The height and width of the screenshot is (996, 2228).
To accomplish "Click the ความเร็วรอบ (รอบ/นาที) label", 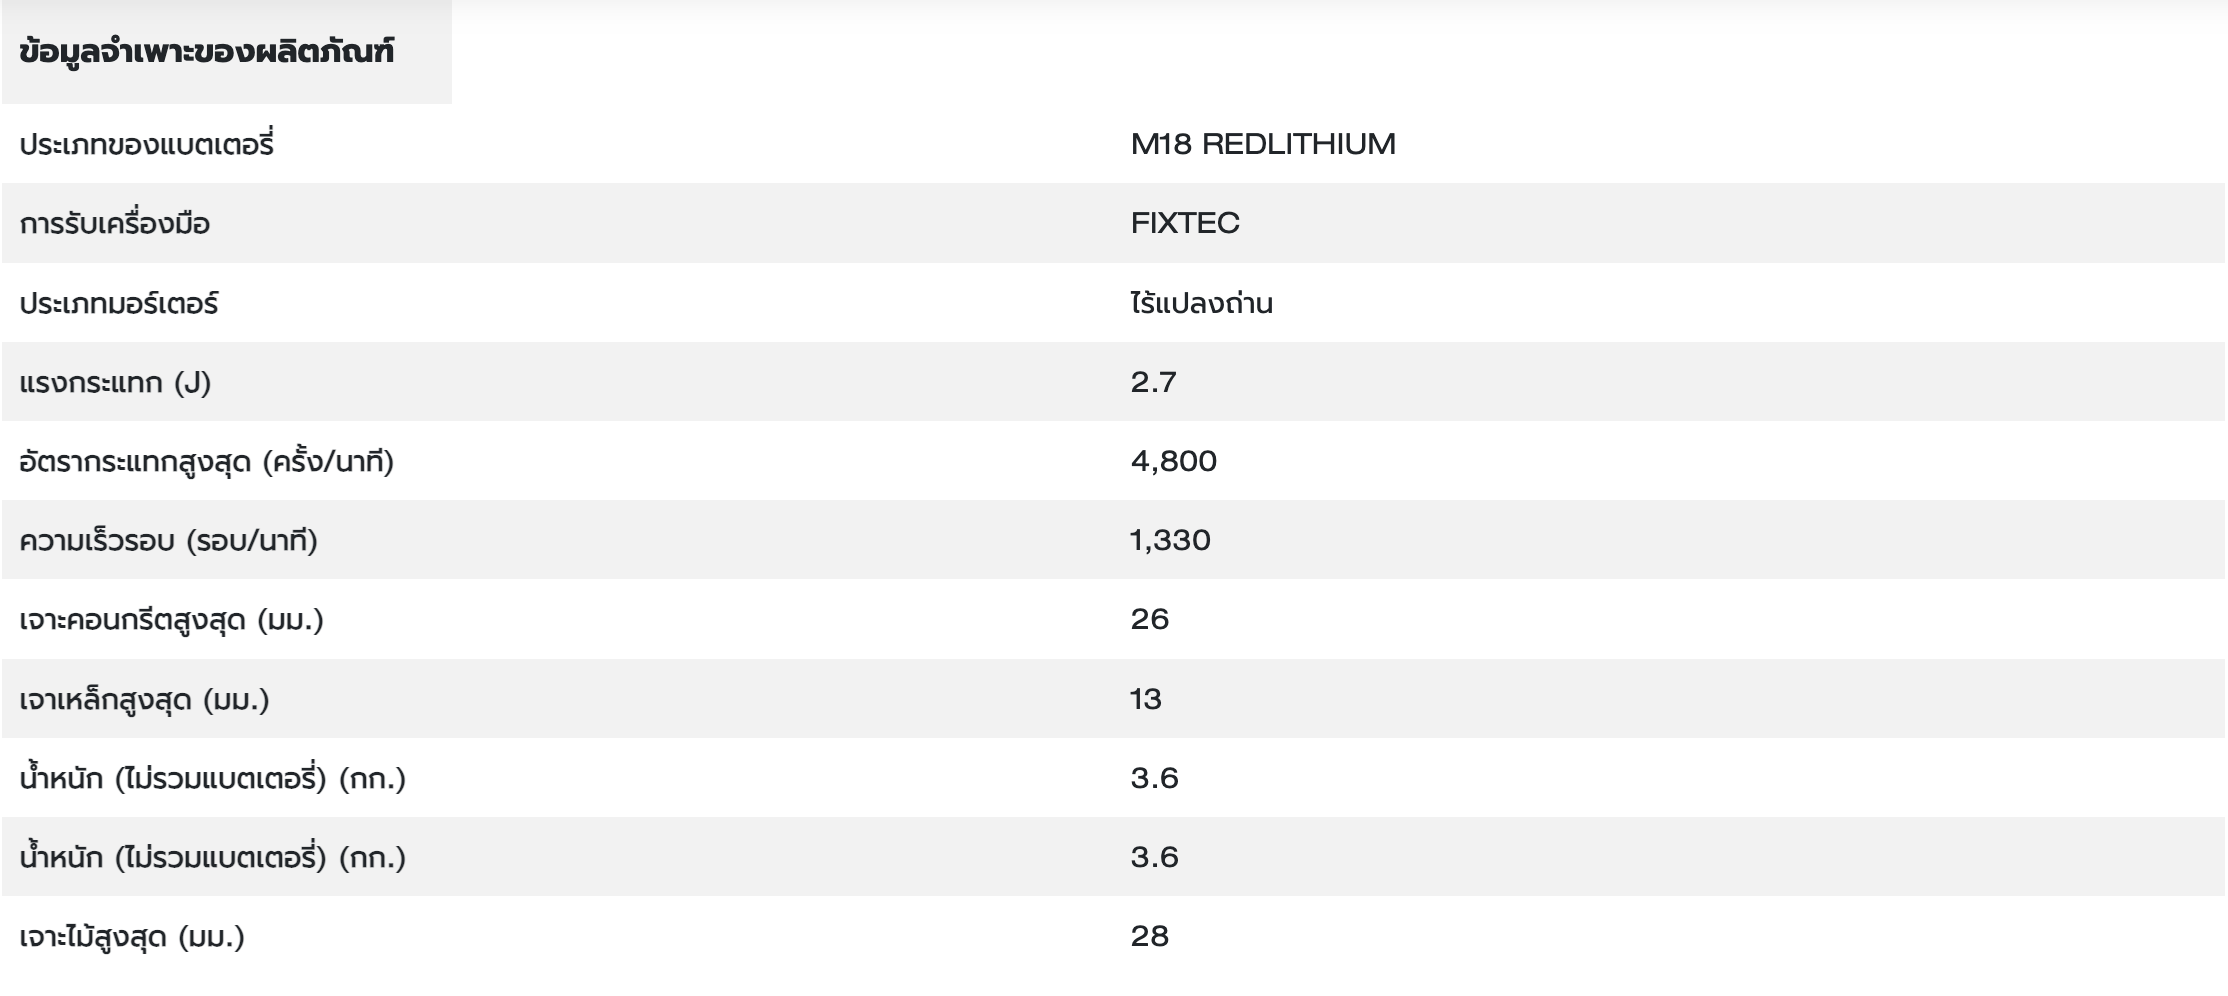I will tap(169, 541).
